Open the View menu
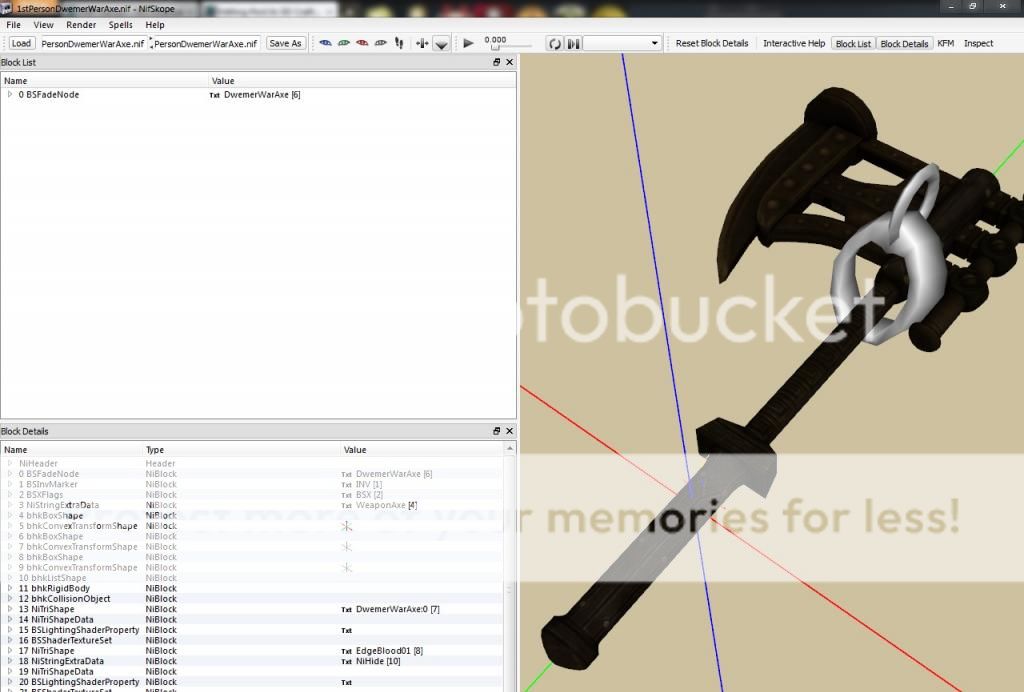Screen dimensions: 1024x692 point(43,25)
